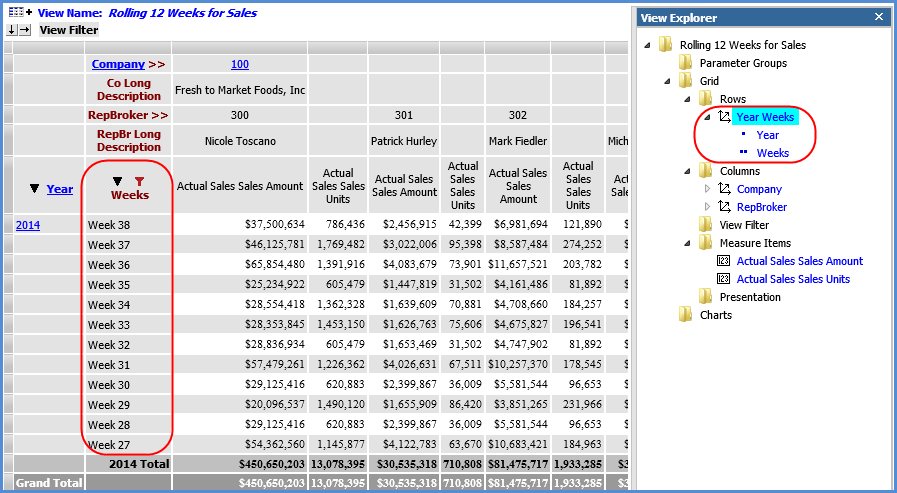Select Parameter Groups in View Explorer
Viewport: 897px width, 493px height.
tap(742, 63)
